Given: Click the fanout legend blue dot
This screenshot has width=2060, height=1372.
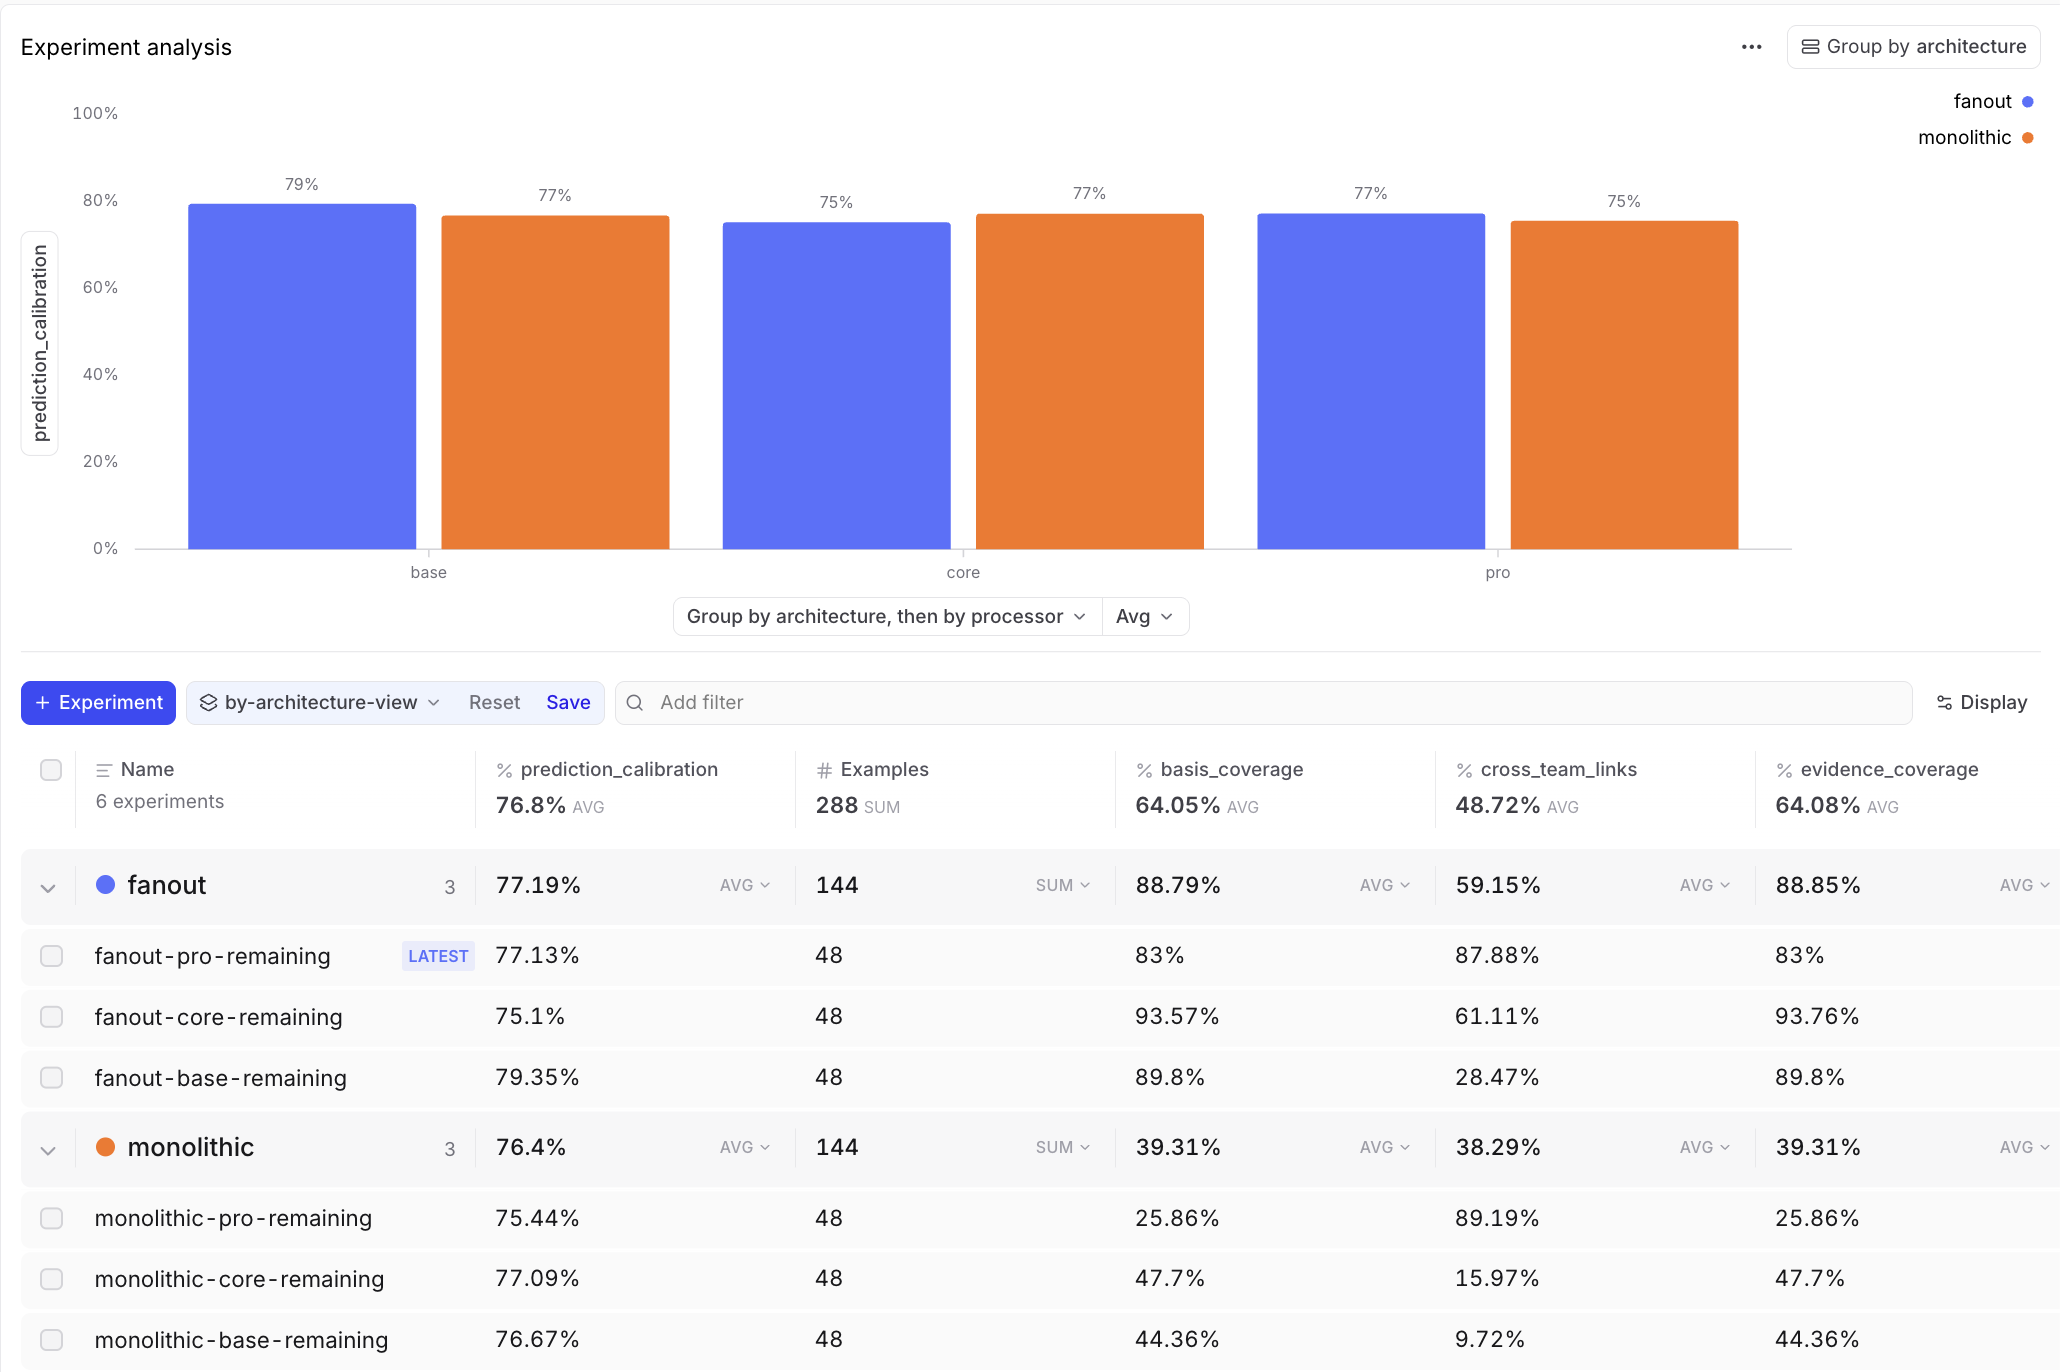Looking at the screenshot, I should coord(2028,102).
